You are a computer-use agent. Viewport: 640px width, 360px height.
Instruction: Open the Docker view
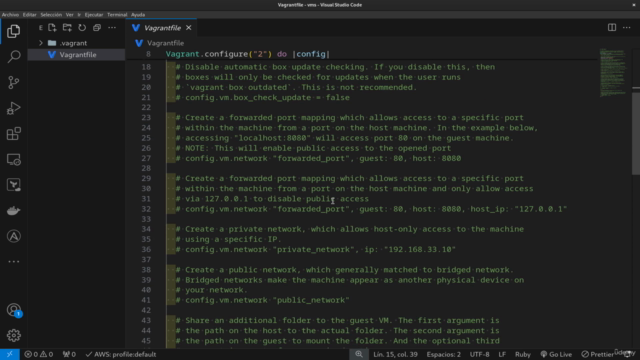tap(13, 211)
